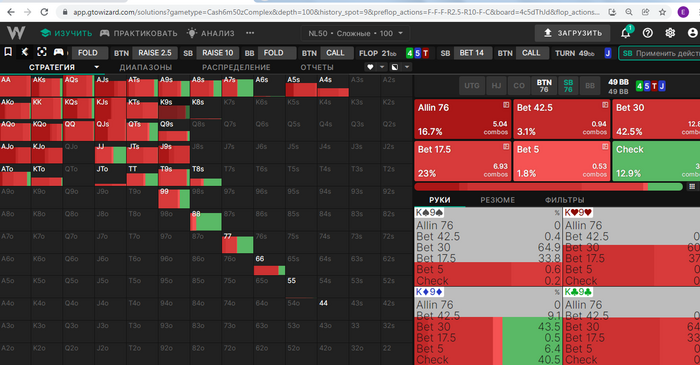The height and width of the screenshot is (365, 700).
Task: Open the АНАЛИЗ section
Action: point(211,33)
